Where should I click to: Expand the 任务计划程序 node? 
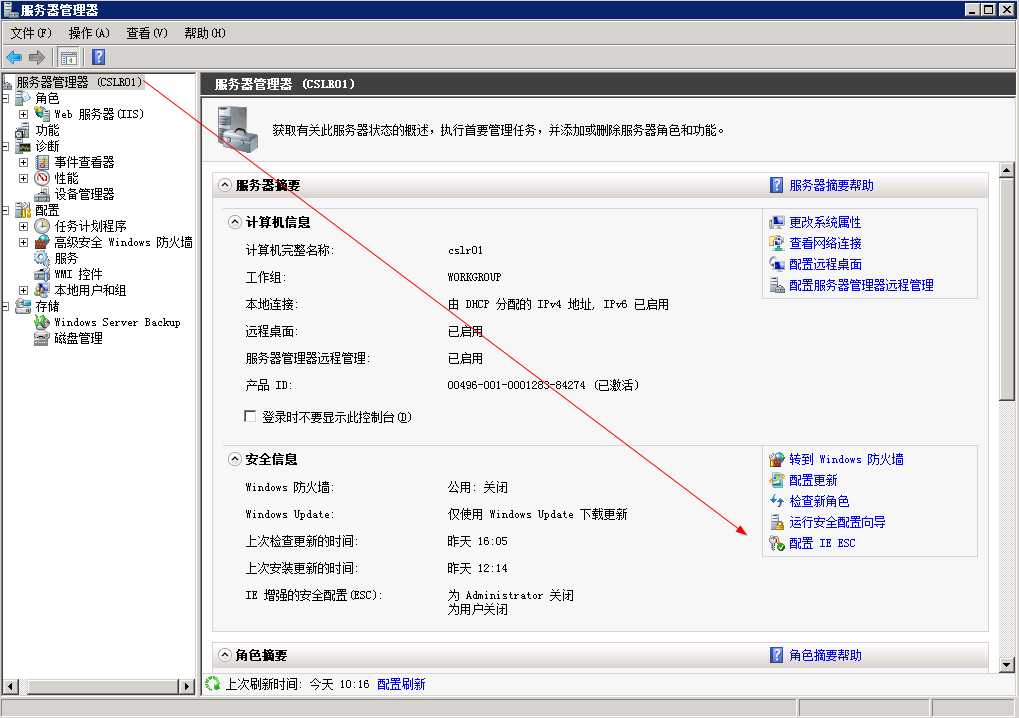pos(23,226)
